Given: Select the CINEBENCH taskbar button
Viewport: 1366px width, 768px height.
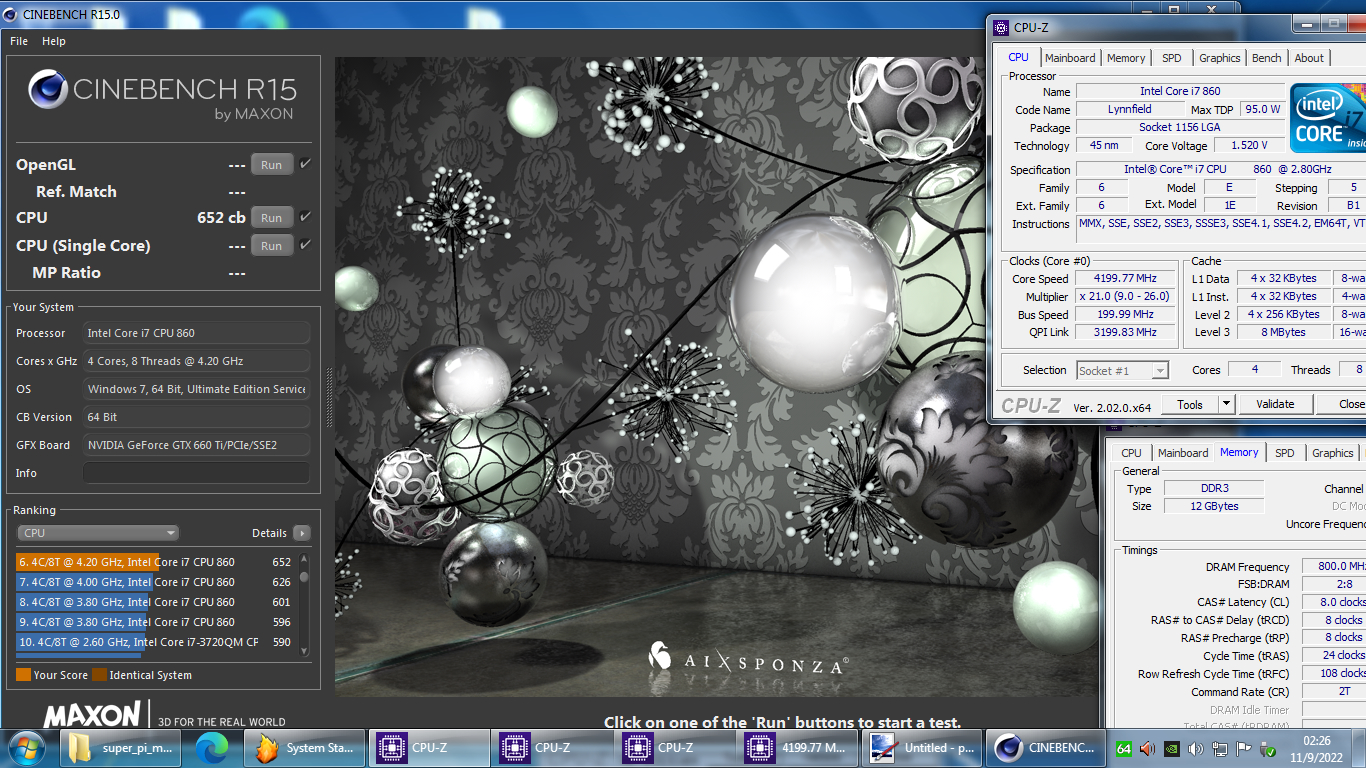Looking at the screenshot, I should click(x=1047, y=748).
